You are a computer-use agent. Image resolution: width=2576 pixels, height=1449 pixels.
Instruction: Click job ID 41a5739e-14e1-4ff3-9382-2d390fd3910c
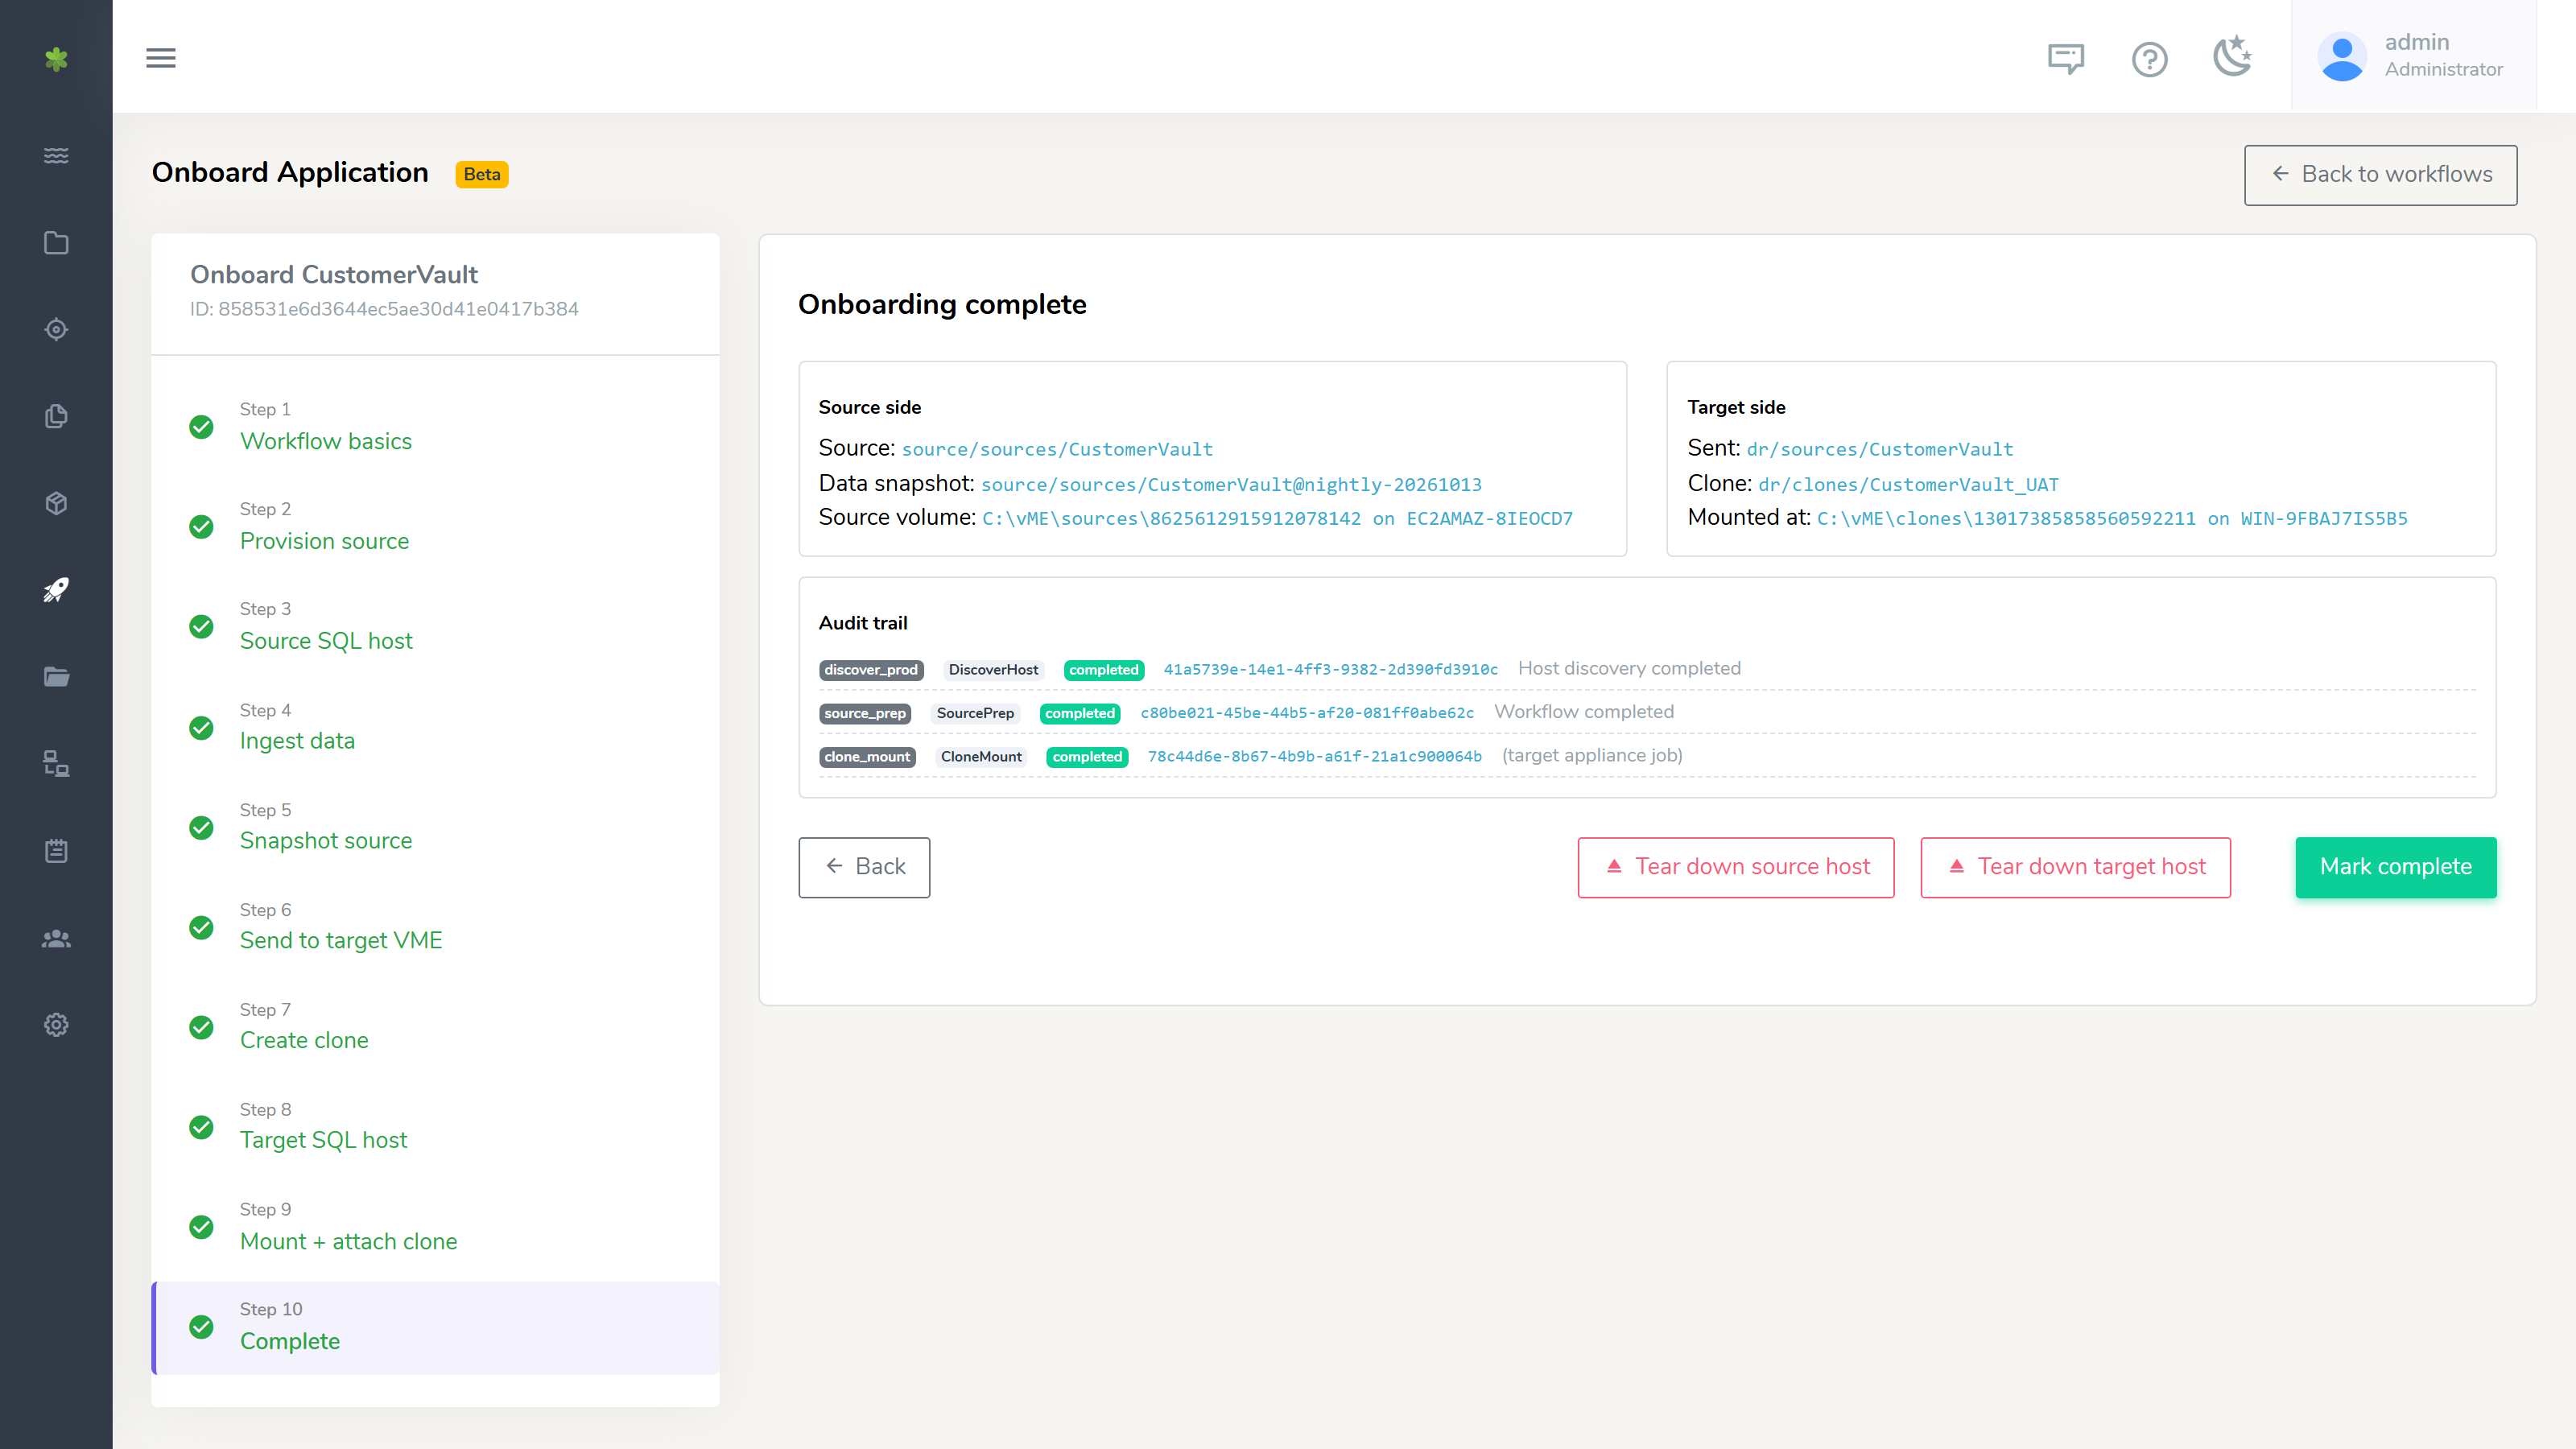[1330, 670]
